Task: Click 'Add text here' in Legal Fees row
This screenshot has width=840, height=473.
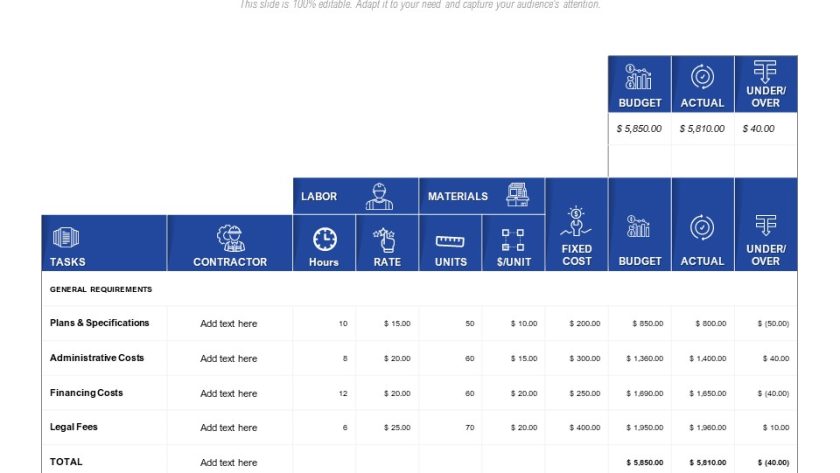Action: pyautogui.click(x=229, y=427)
